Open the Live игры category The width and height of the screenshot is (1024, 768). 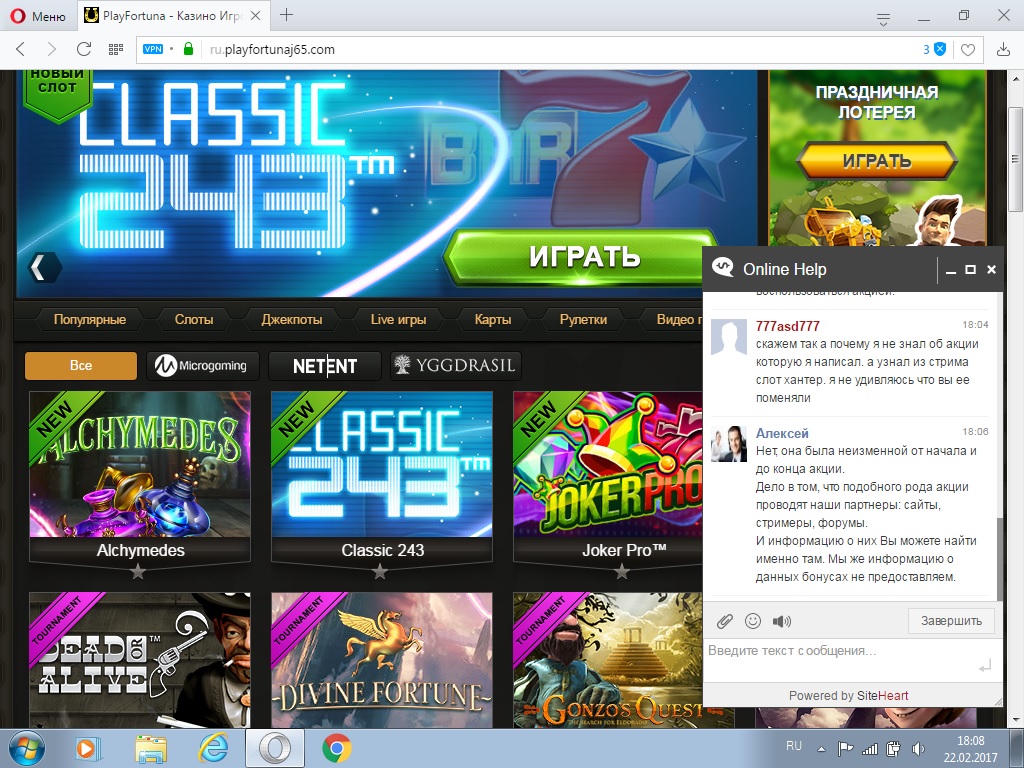click(x=398, y=319)
